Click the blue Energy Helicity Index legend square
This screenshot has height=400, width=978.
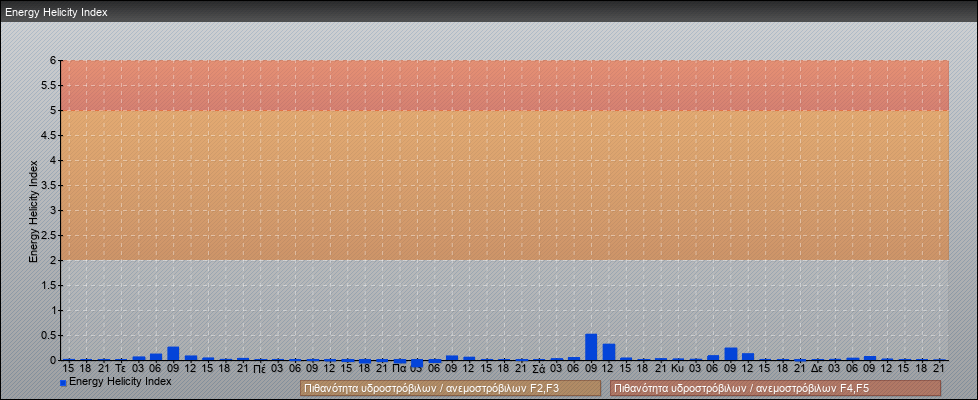pos(63,382)
